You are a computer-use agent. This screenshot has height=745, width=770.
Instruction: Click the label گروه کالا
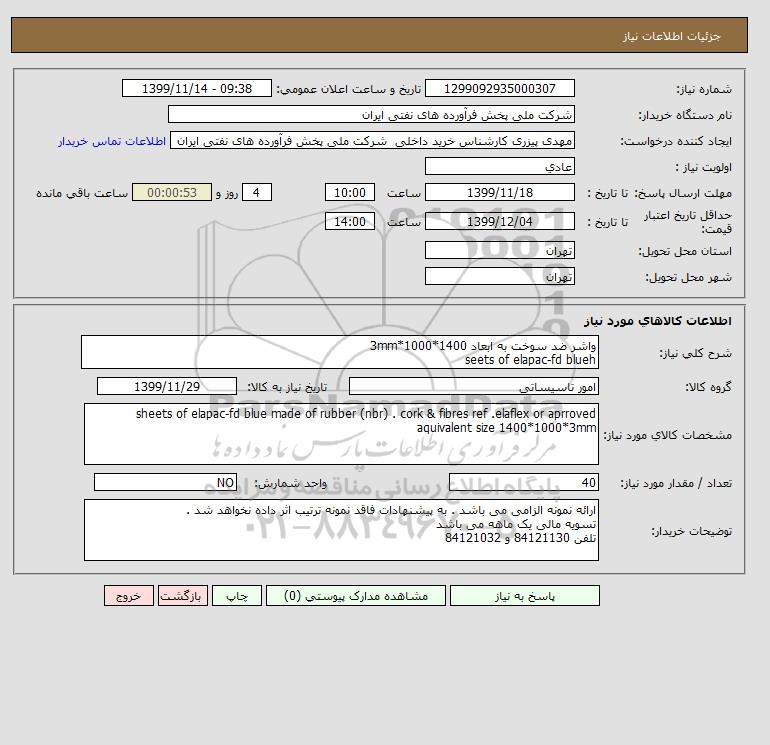(x=709, y=387)
